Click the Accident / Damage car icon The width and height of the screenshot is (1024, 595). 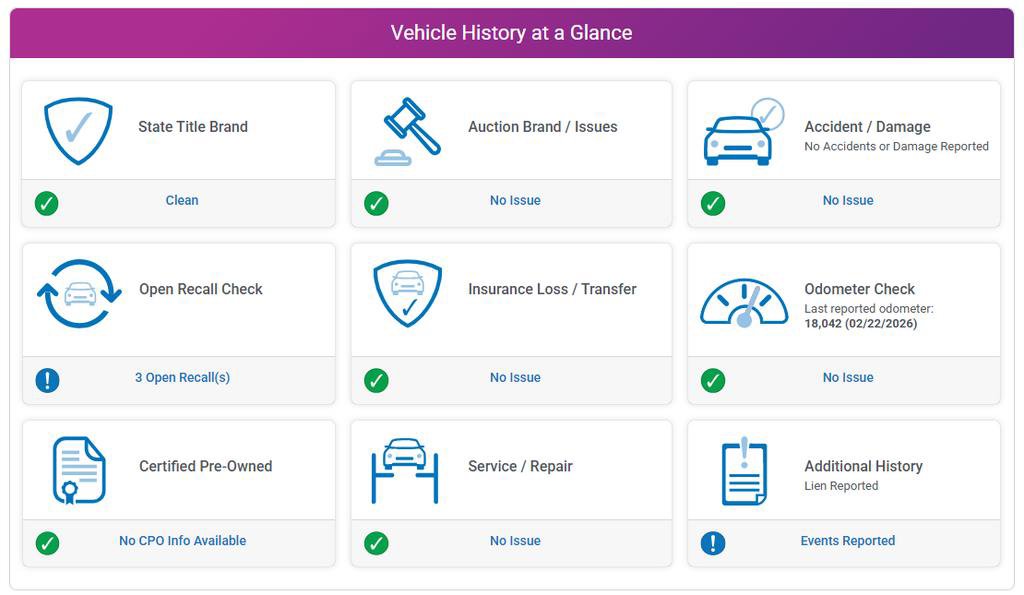pyautogui.click(x=743, y=132)
